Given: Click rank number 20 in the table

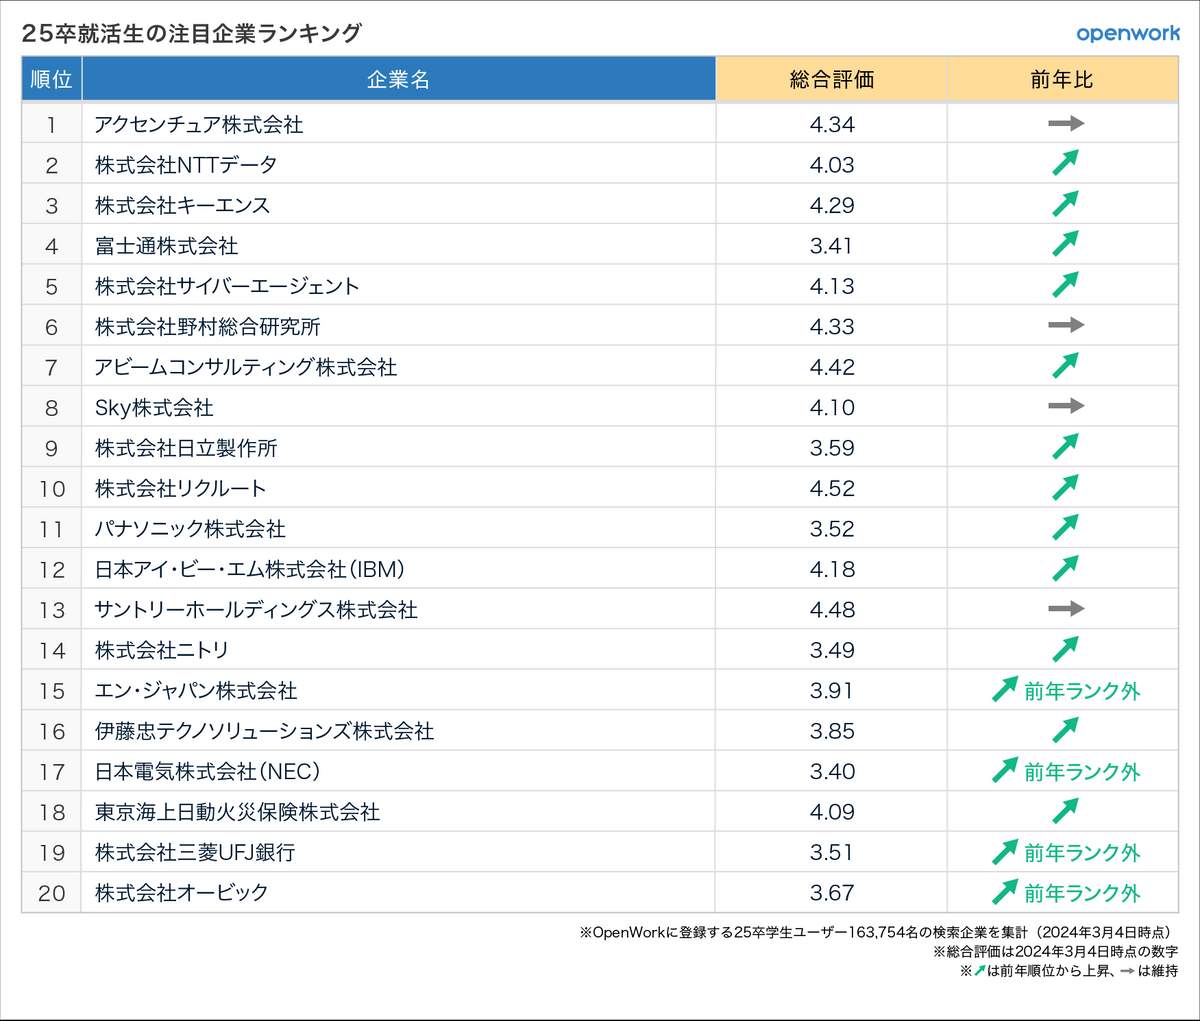Looking at the screenshot, I should click(x=51, y=893).
